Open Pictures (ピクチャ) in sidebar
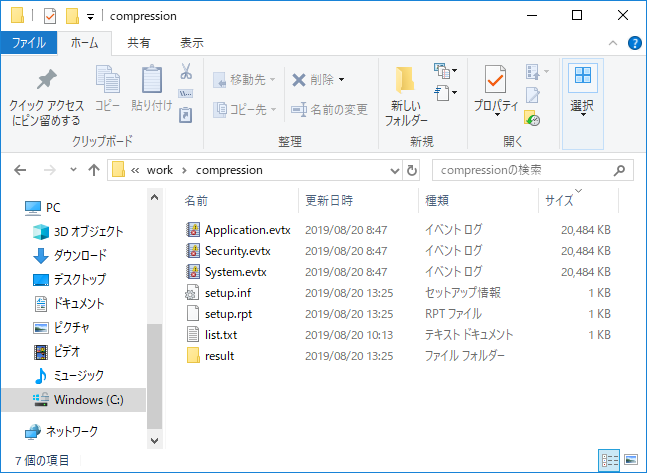 tap(61, 328)
